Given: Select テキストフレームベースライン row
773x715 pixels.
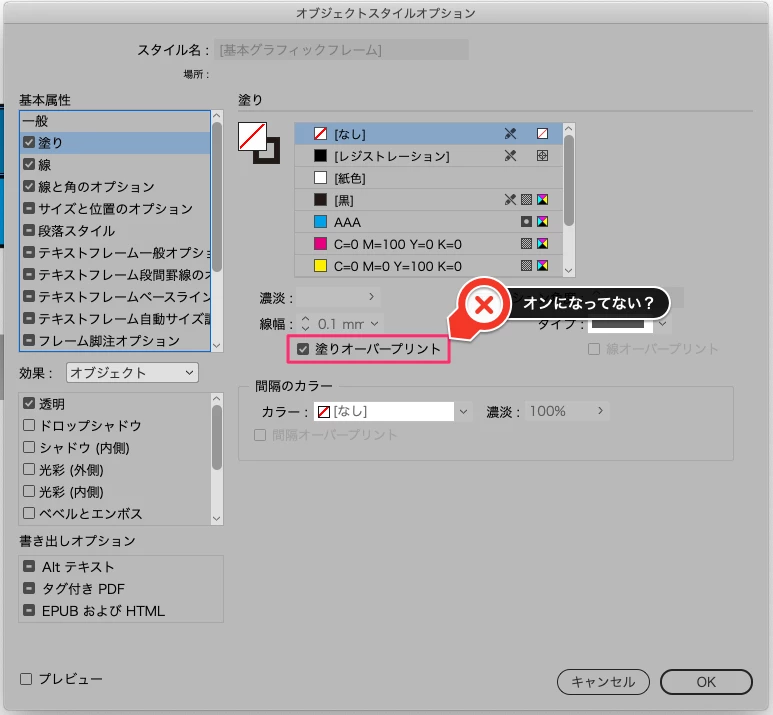Looking at the screenshot, I should [115, 297].
